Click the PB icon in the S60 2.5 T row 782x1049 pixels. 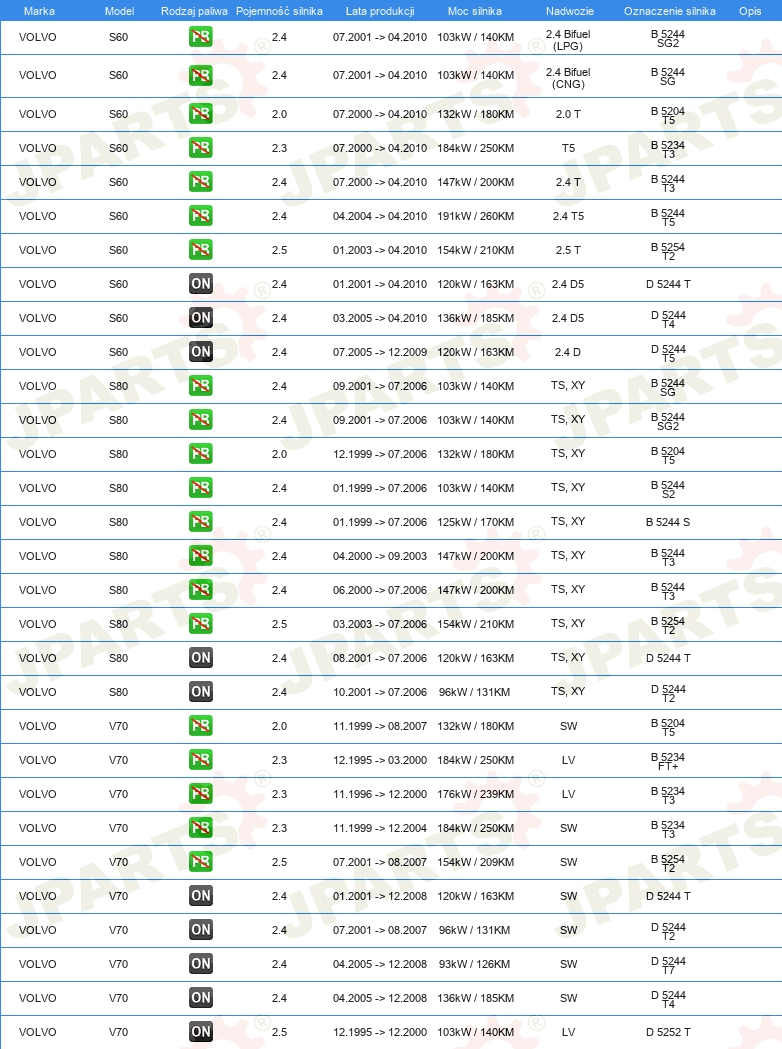tap(201, 250)
